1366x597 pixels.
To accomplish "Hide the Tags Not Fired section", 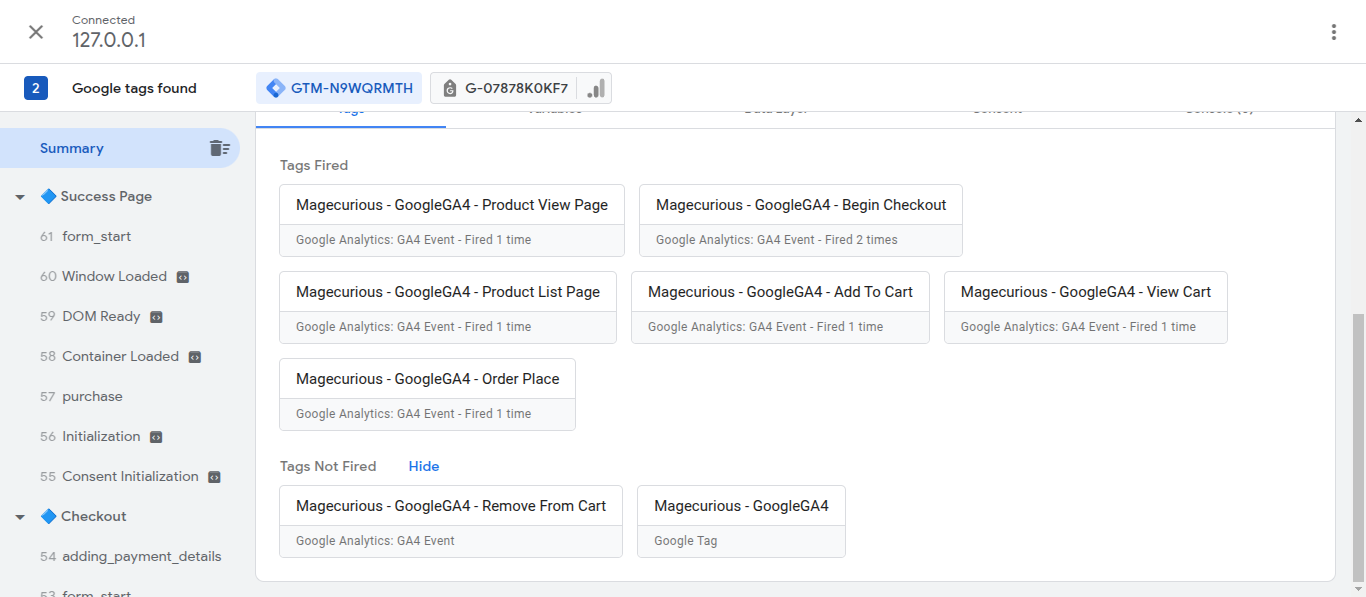I will [x=423, y=466].
